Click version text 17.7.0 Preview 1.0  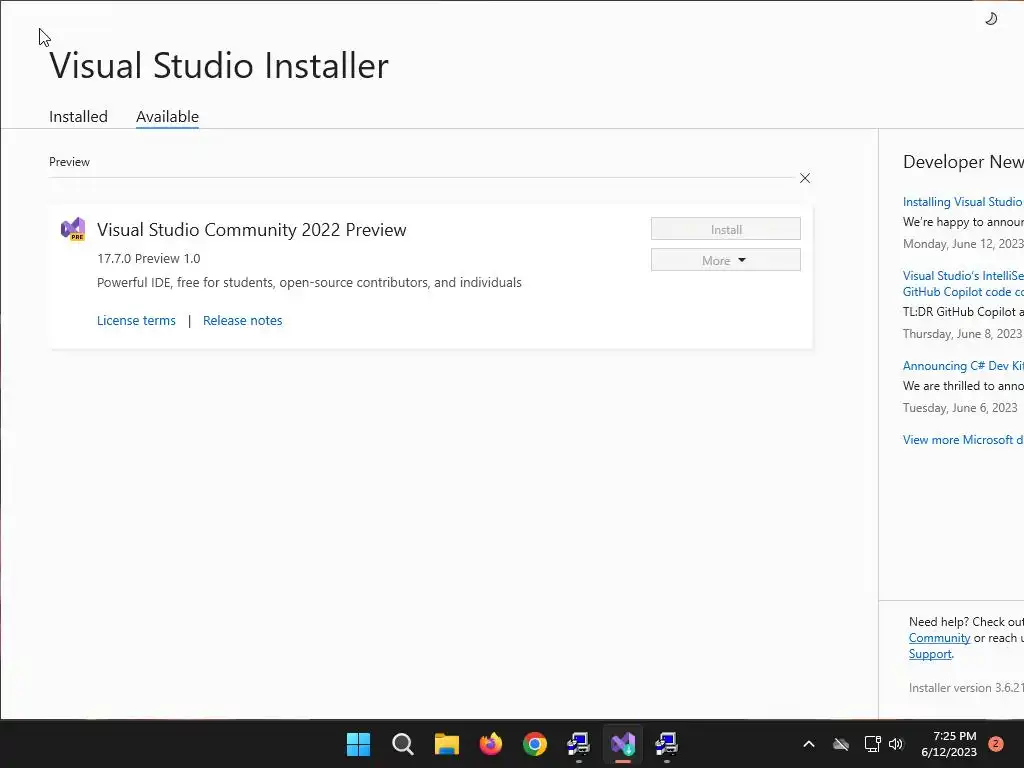[x=149, y=258]
